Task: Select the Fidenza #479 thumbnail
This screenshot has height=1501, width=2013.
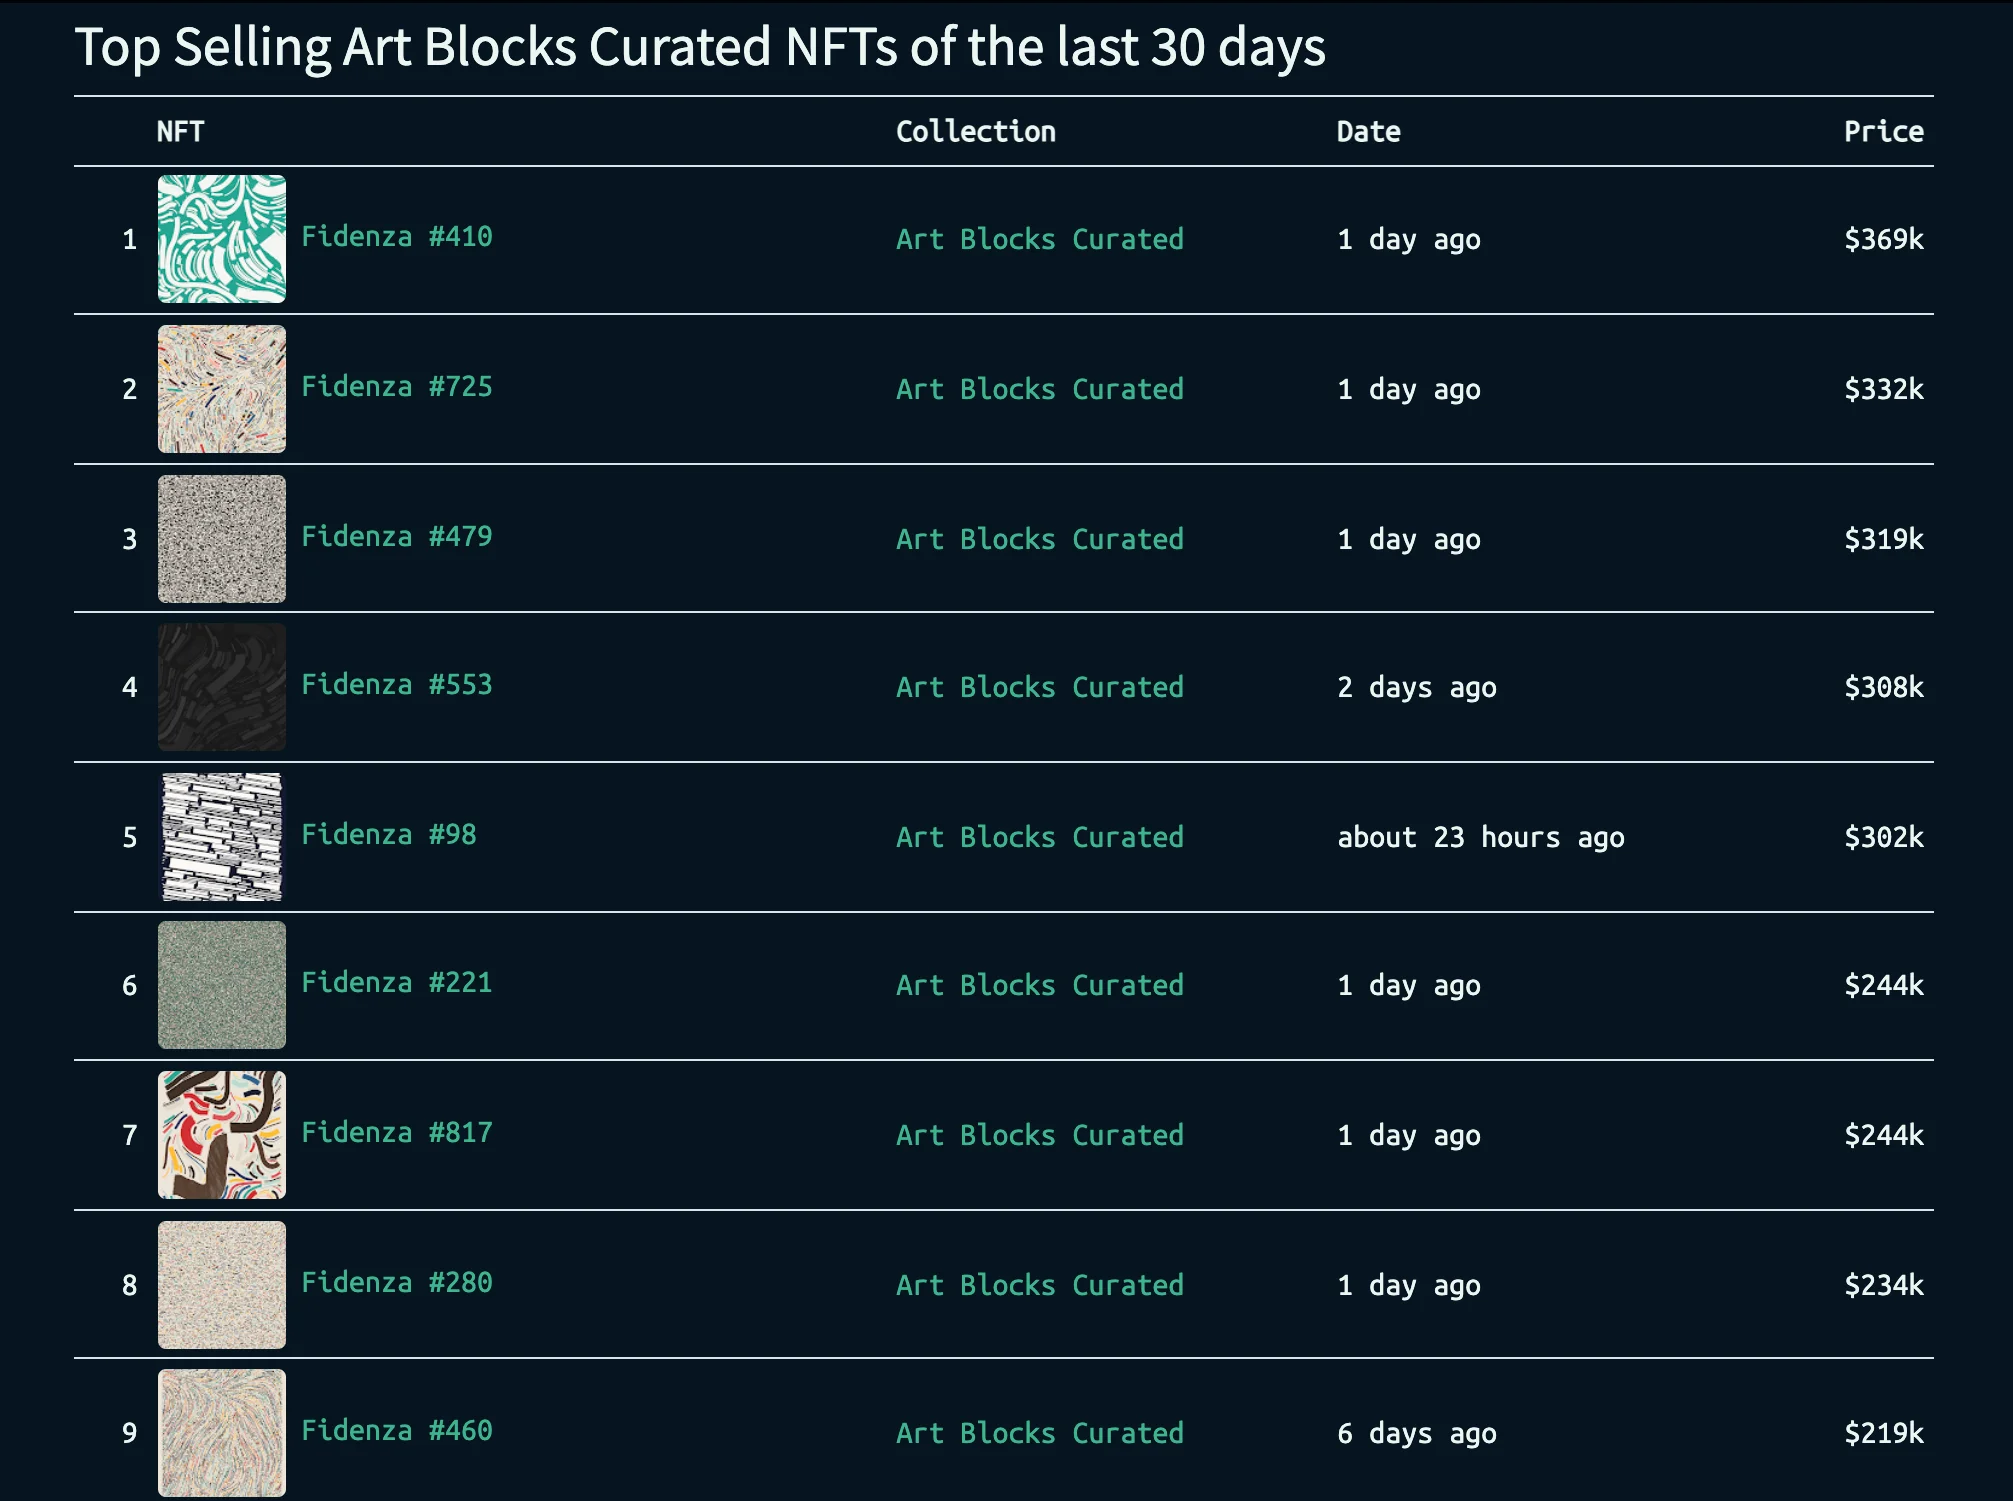Action: pyautogui.click(x=221, y=539)
